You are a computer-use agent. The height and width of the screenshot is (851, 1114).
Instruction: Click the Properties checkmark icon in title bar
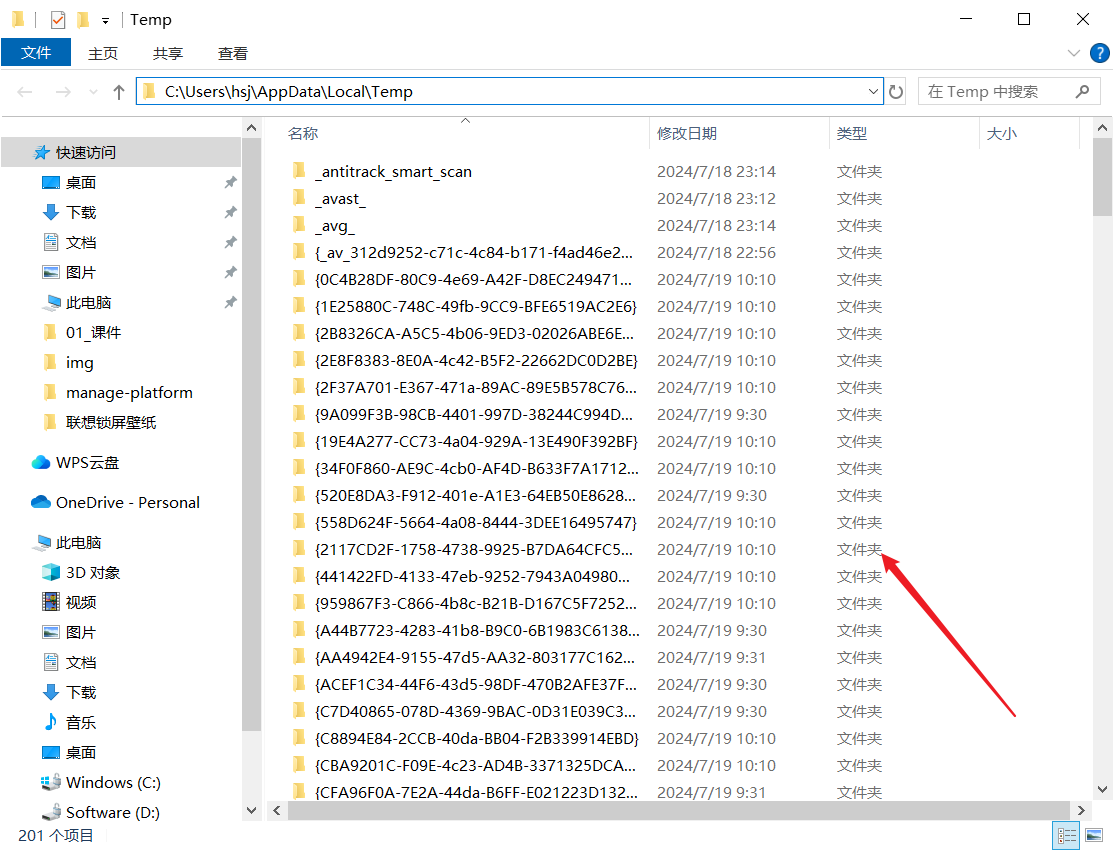coord(58,20)
